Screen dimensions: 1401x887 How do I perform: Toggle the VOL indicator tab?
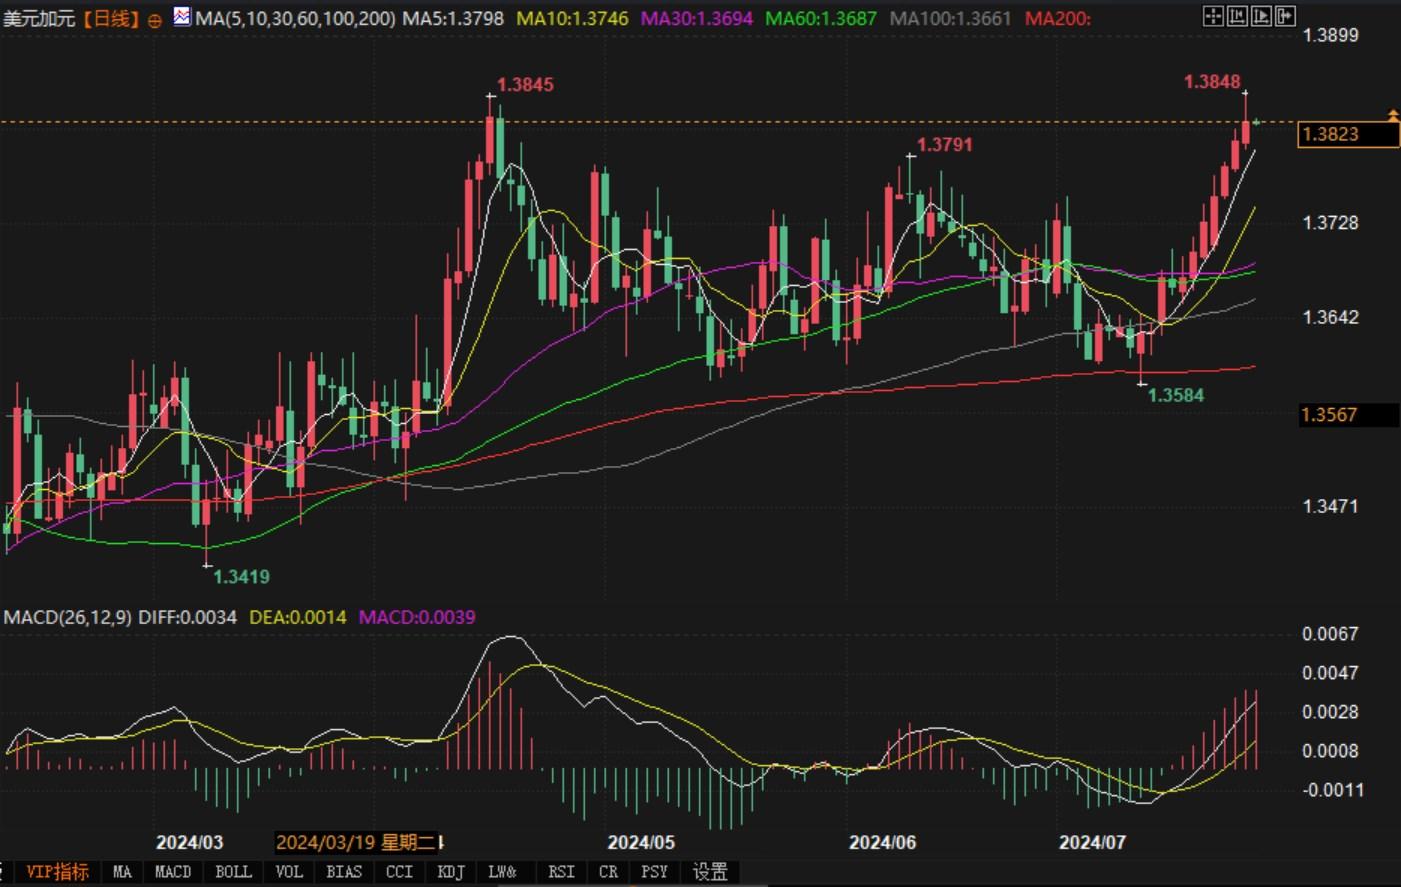click(288, 872)
